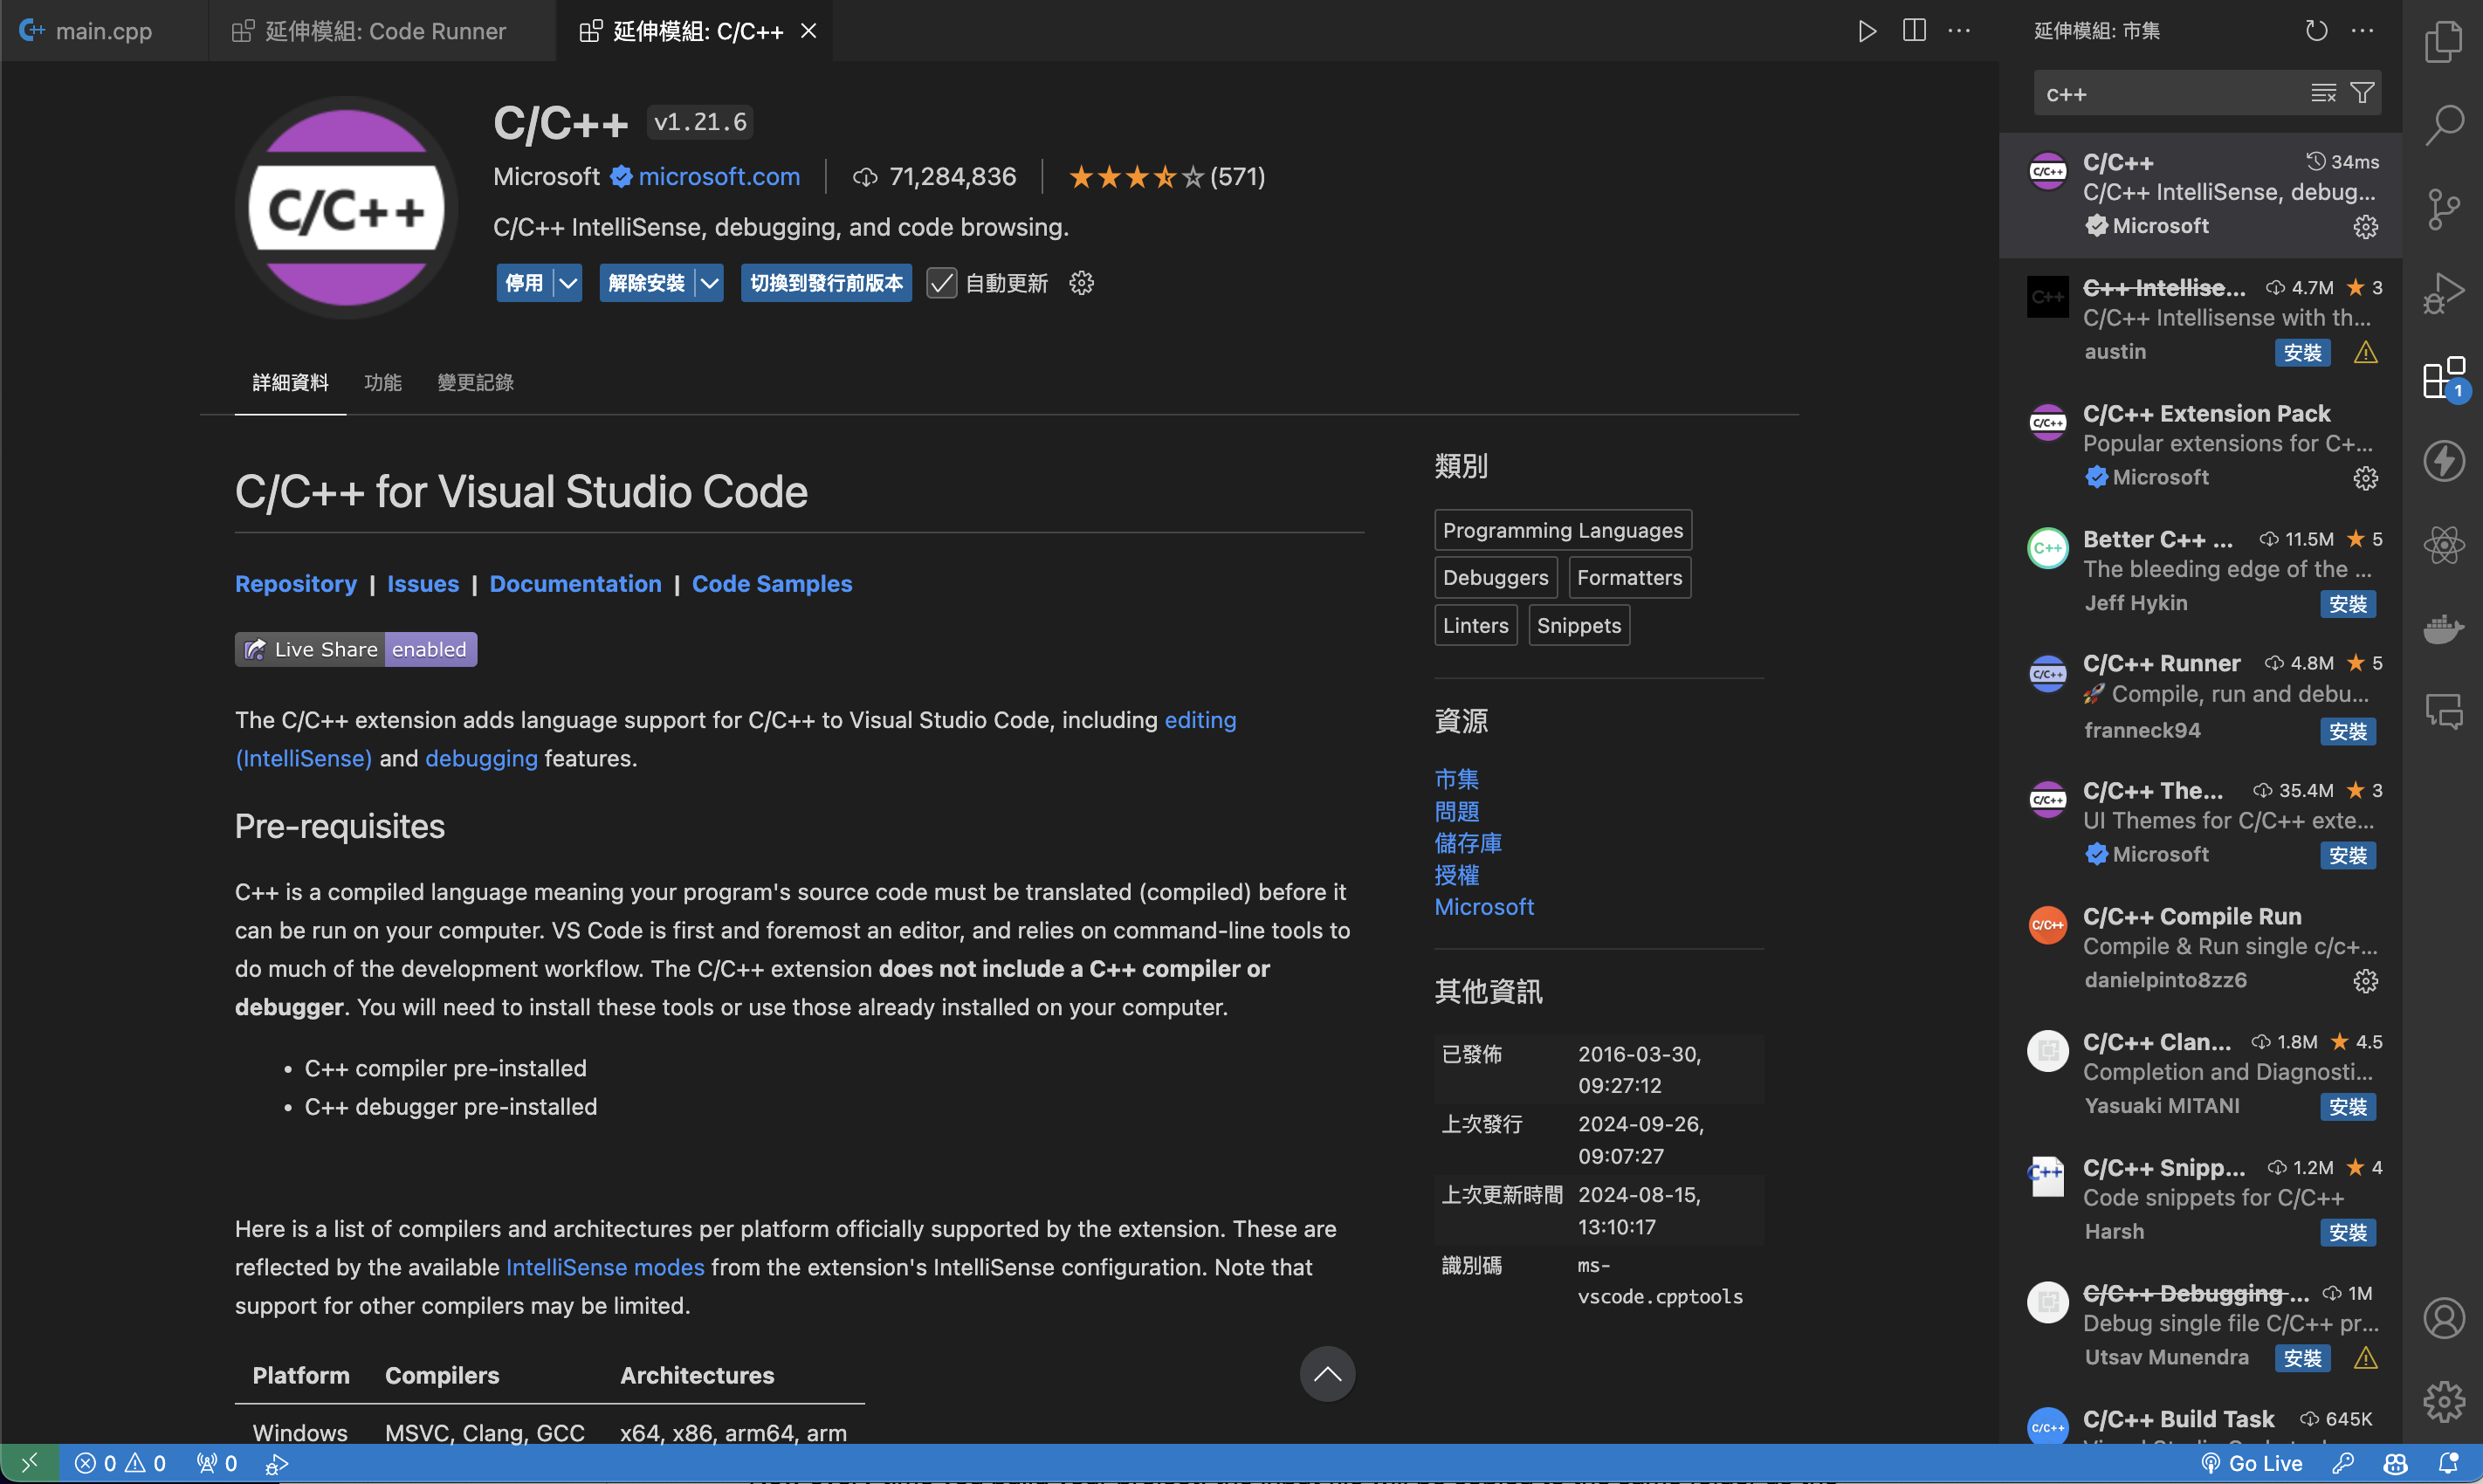
Task: Open the Extensions view icon
Action: [x=2443, y=378]
